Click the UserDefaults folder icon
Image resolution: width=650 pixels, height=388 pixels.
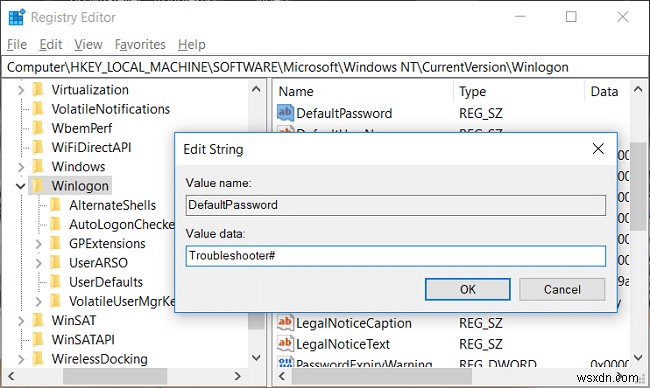[x=56, y=282]
